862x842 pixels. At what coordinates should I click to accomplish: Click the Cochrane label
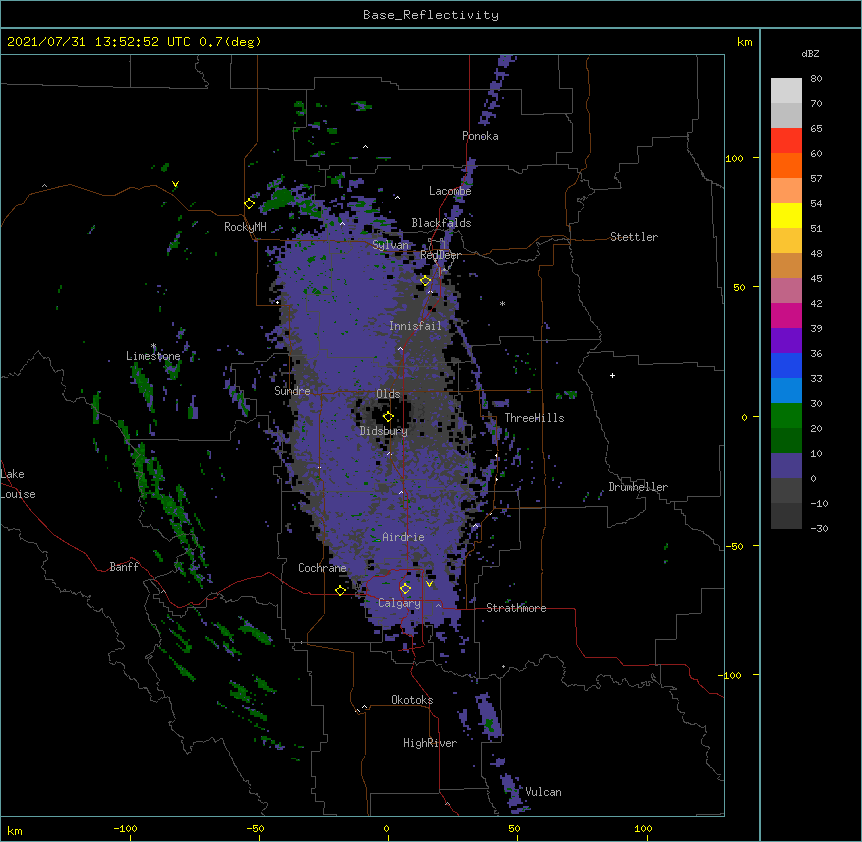[x=322, y=568]
